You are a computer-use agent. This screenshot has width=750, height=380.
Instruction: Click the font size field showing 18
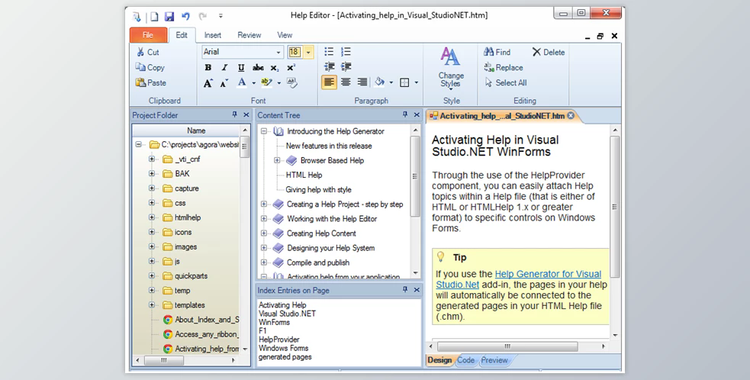coord(295,52)
